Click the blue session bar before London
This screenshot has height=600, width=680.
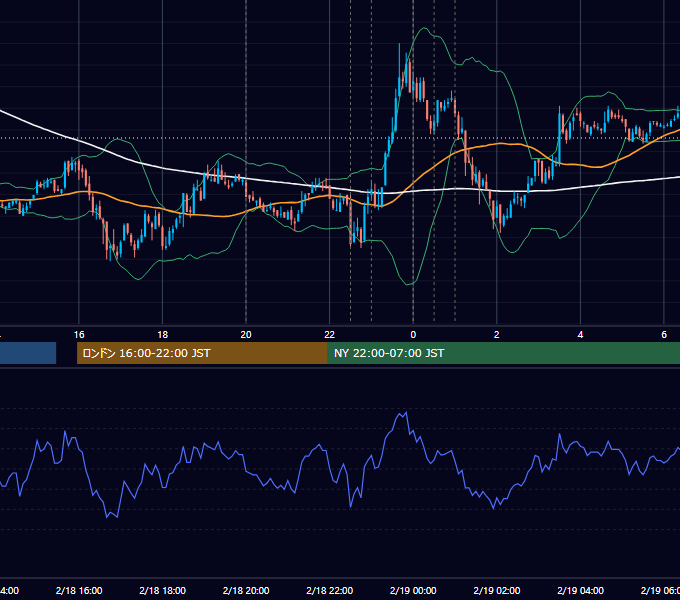[x=28, y=353]
